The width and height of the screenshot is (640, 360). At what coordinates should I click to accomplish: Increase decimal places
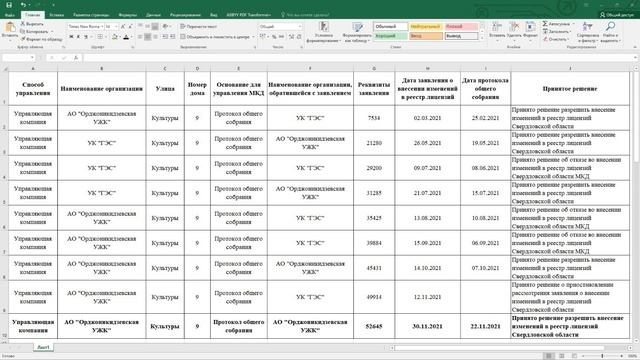291,37
